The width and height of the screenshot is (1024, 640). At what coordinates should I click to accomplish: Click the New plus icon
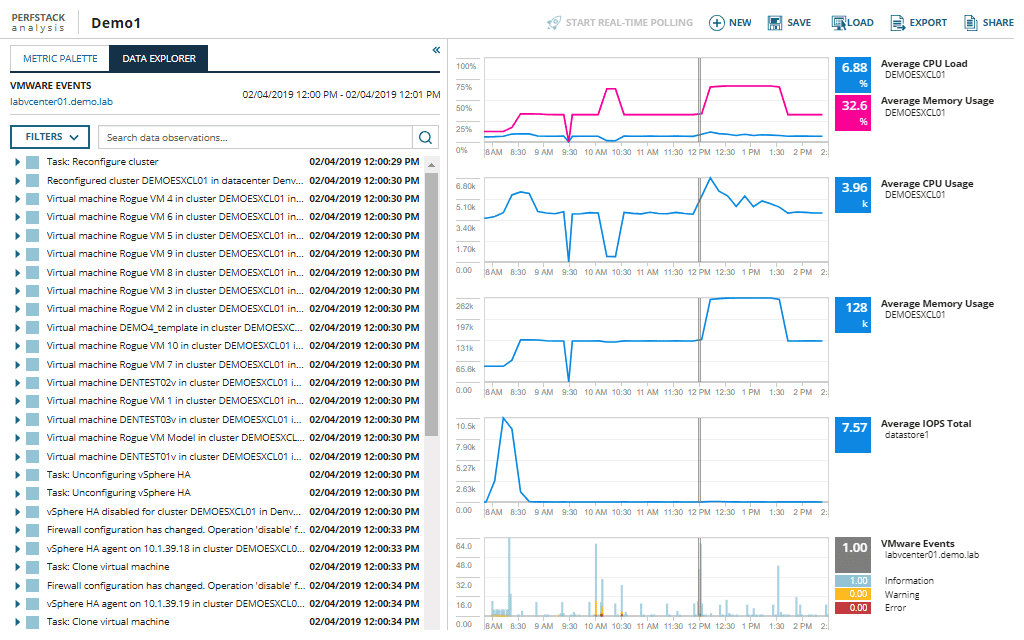716,23
